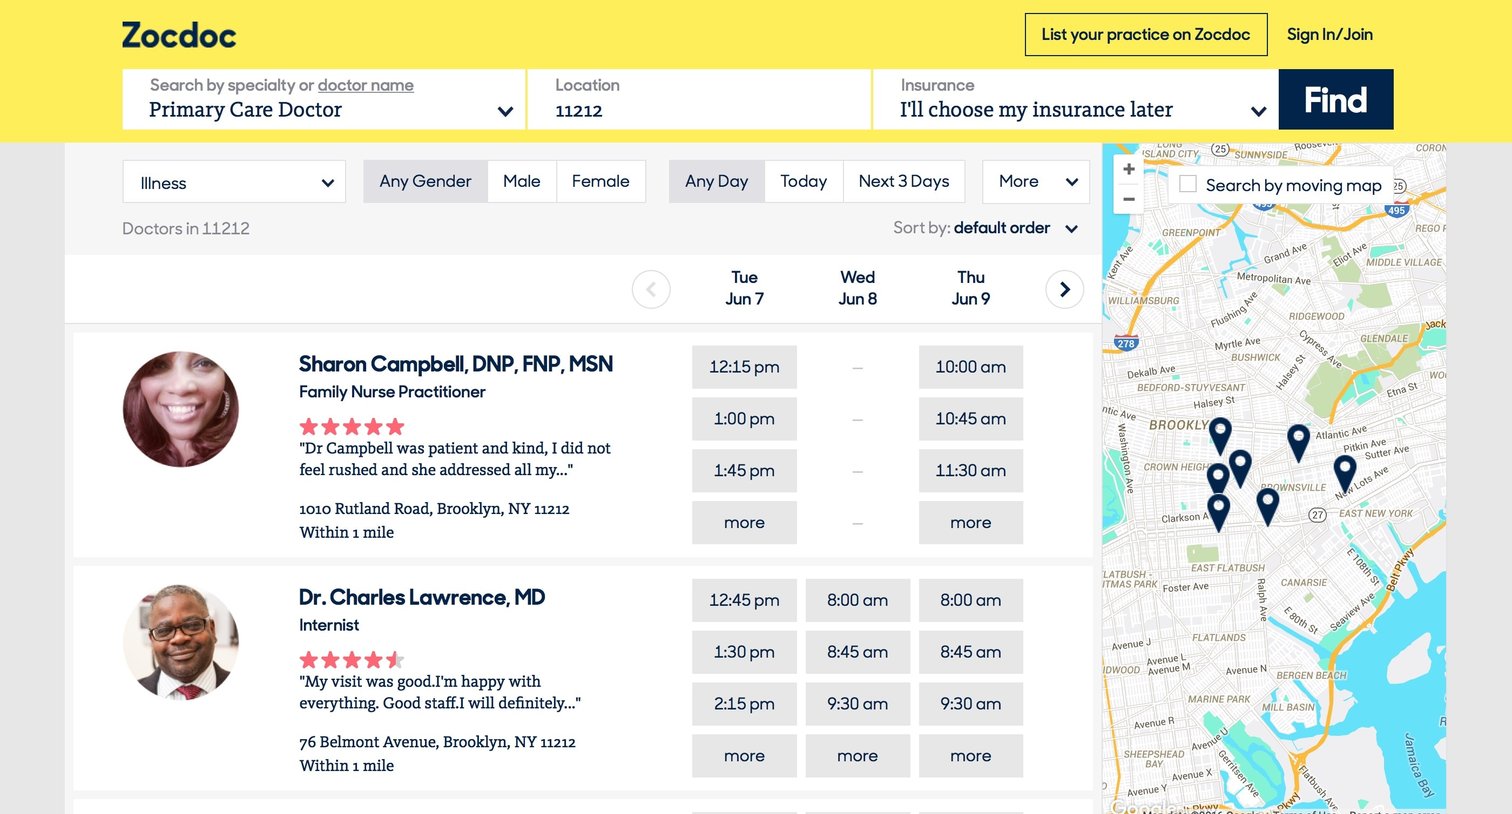The image size is (1512, 814).
Task: Click the 1010 Rutland Road address text
Action: pos(434,509)
